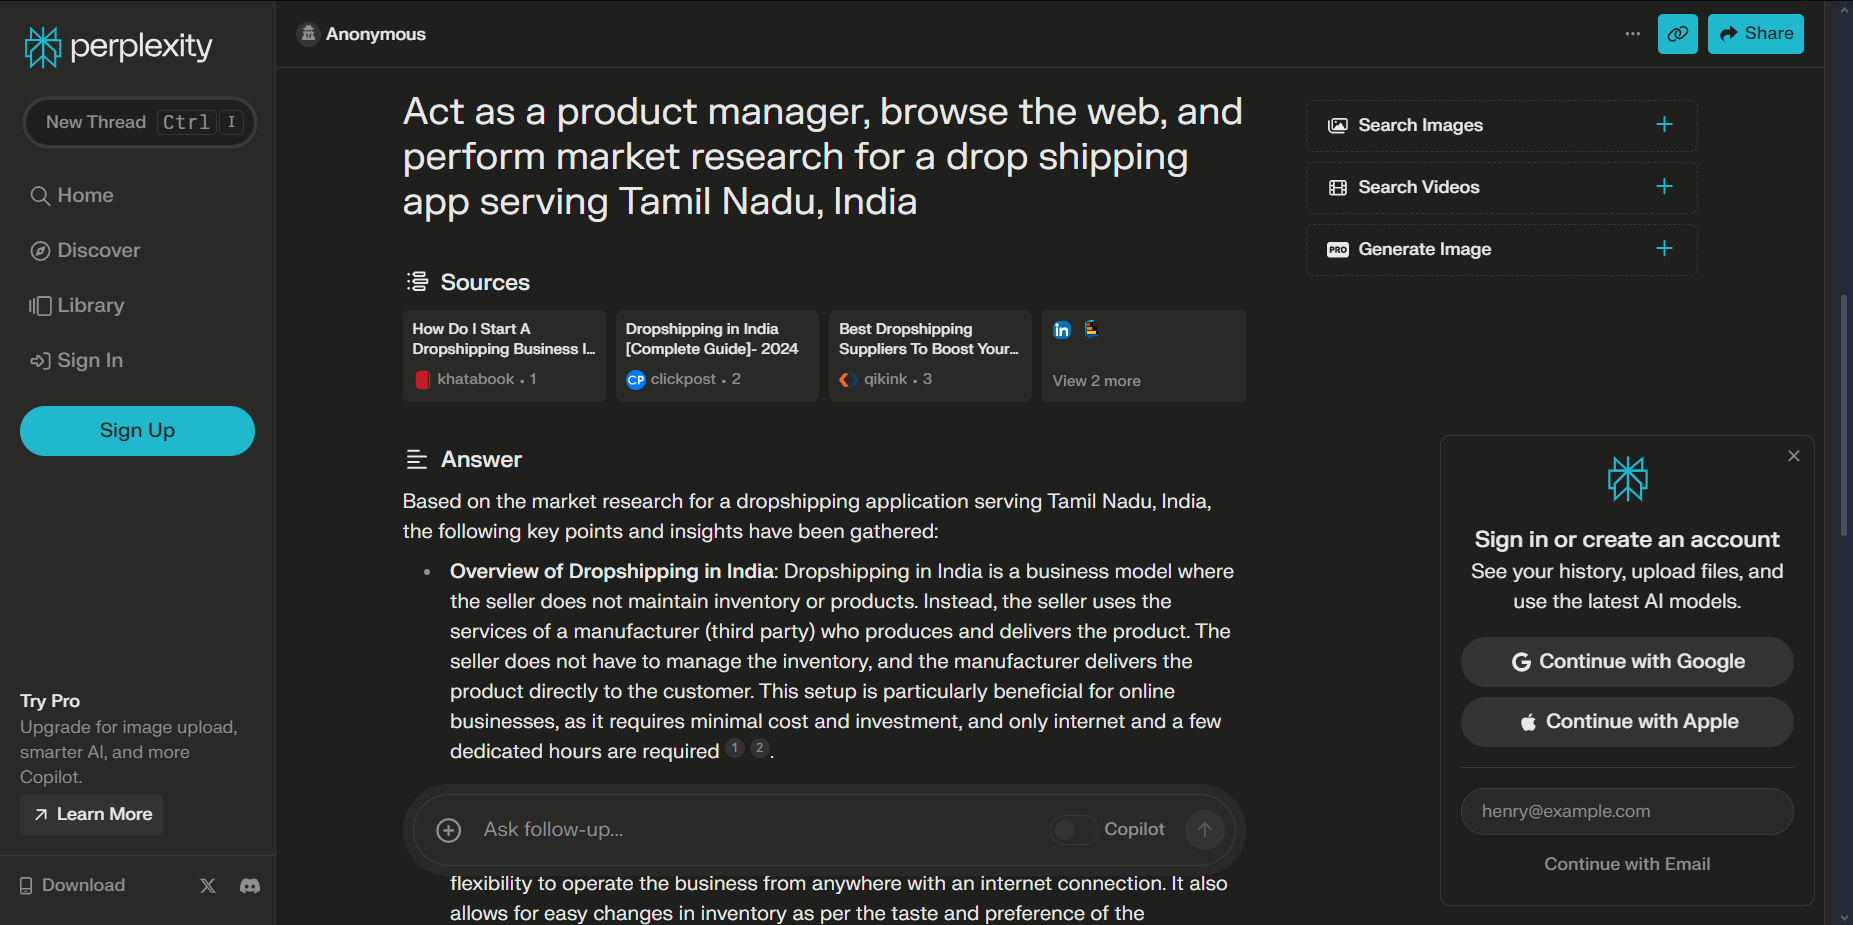Open the Download link
This screenshot has height=925, width=1853.
pyautogui.click(x=73, y=885)
